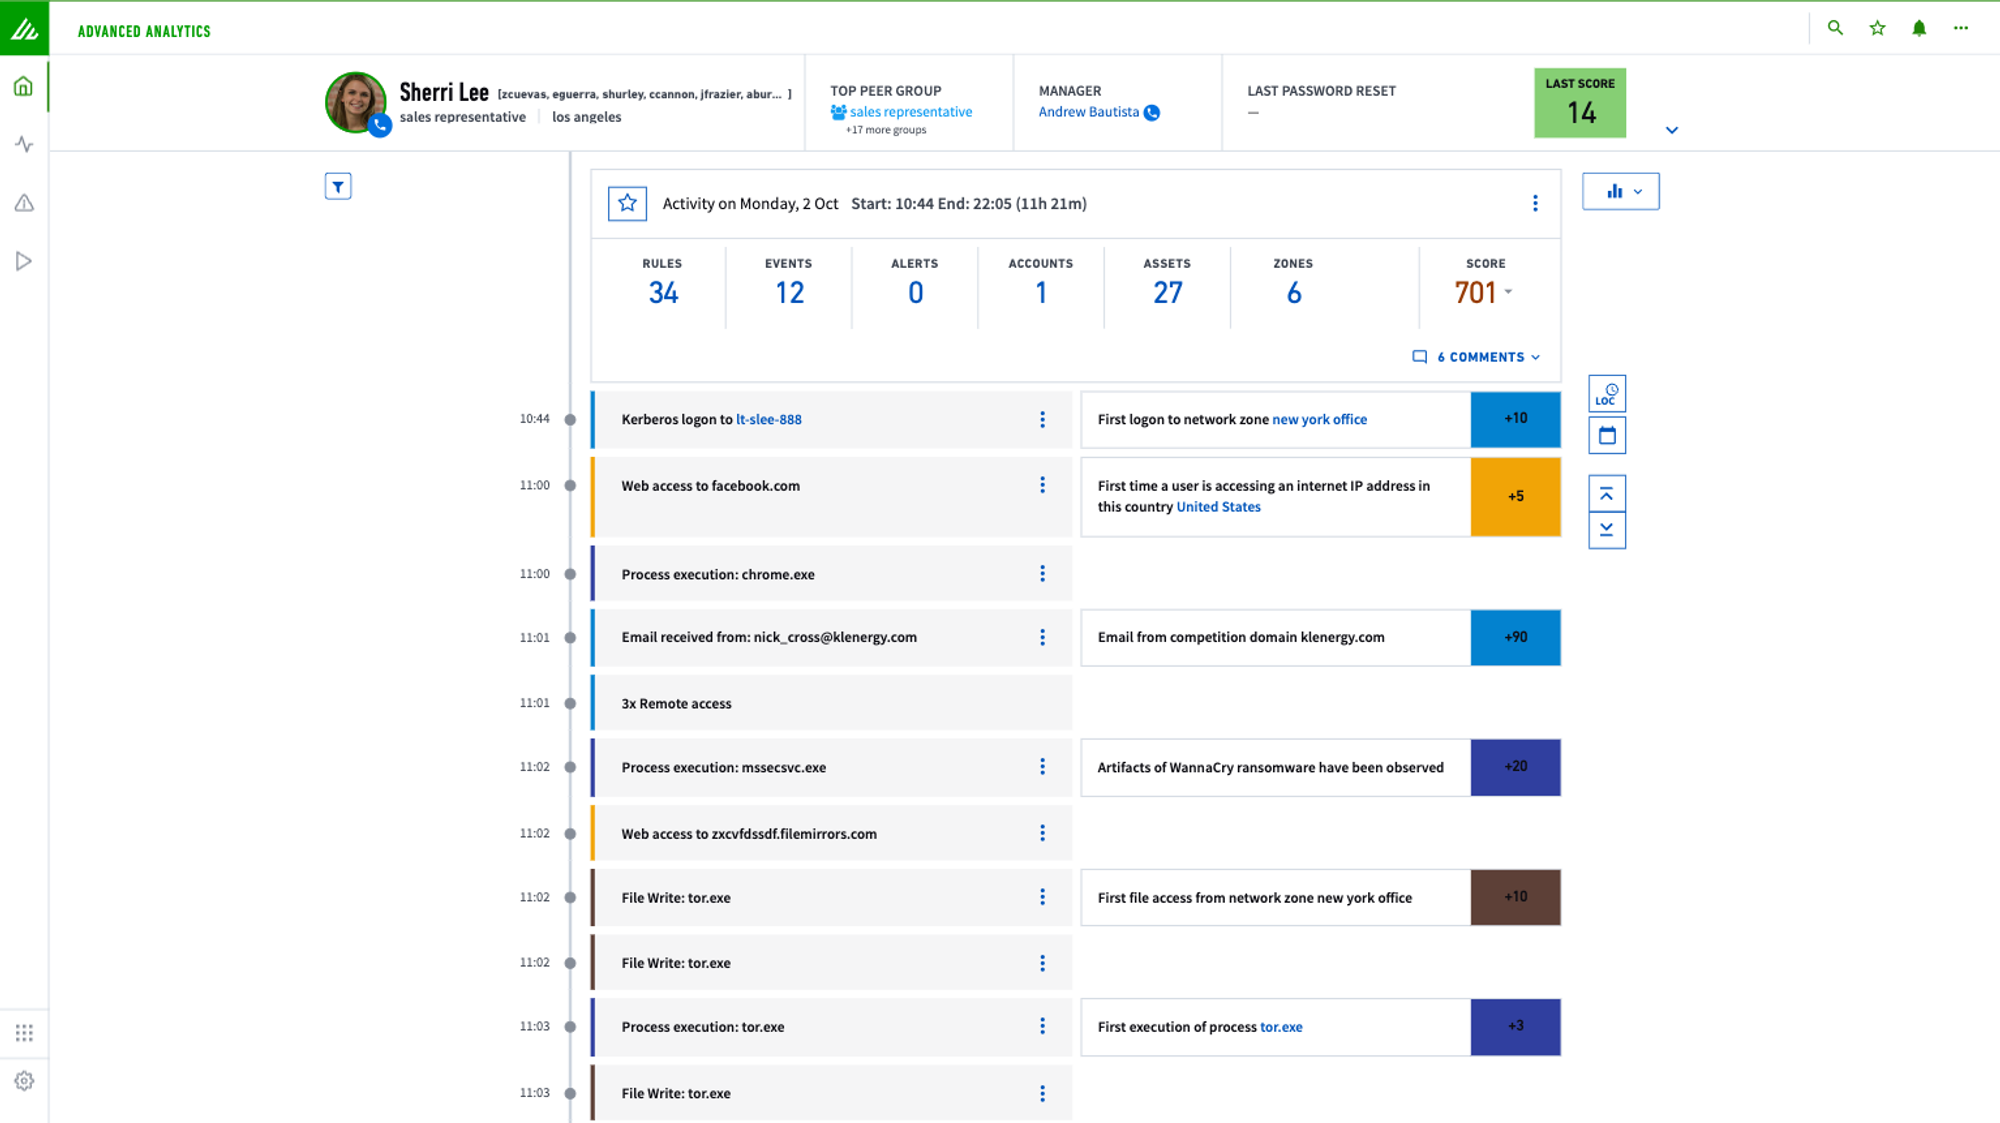Open manager Andrew Bautista link
Viewport: 2000px width, 1123px height.
[x=1088, y=112]
